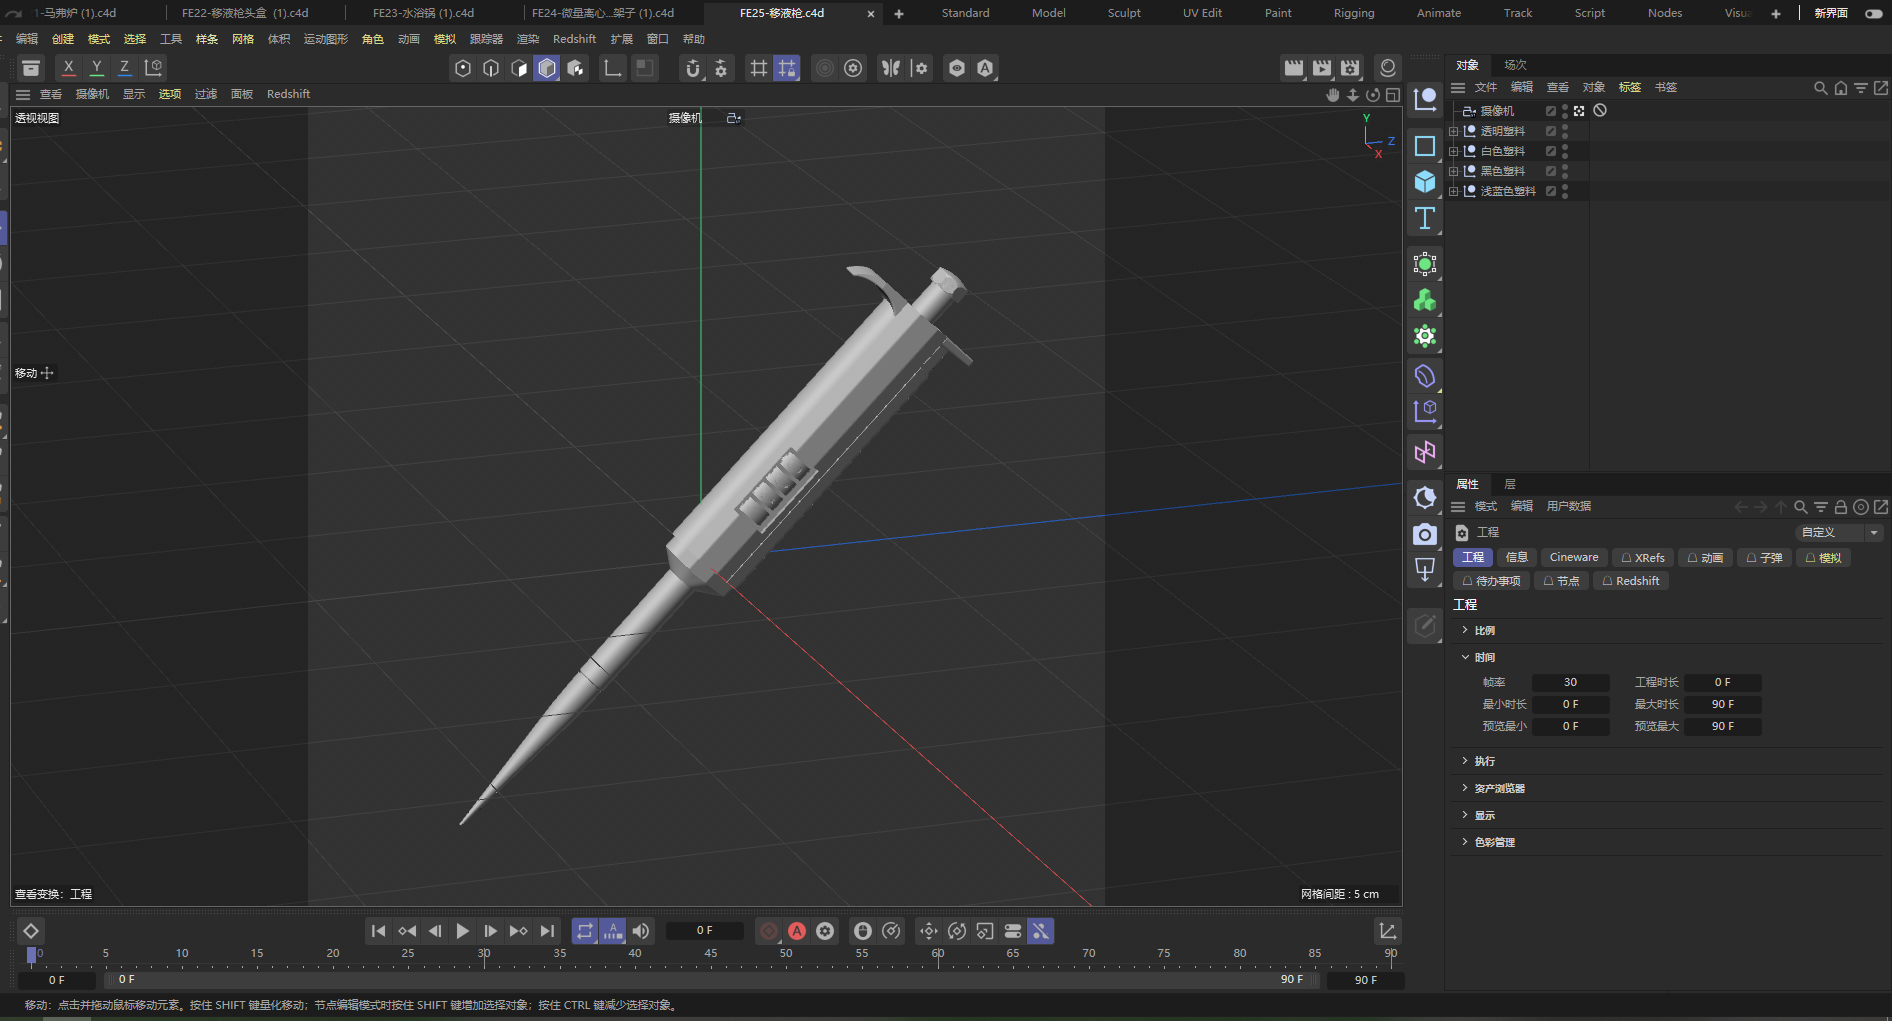Select the highlighted model mode cube icon
Image resolution: width=1892 pixels, height=1021 pixels.
point(547,68)
